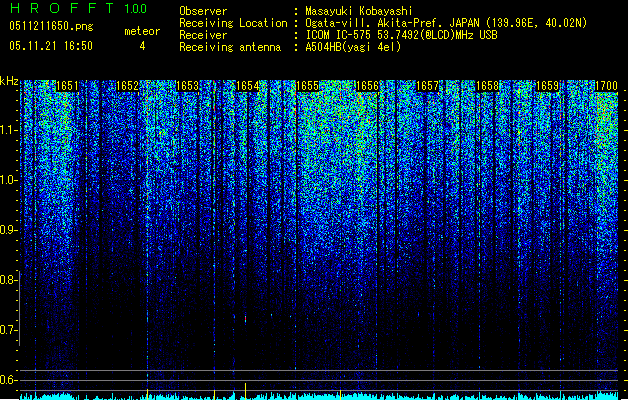Click the 0.9 frequency axis label

9,230
